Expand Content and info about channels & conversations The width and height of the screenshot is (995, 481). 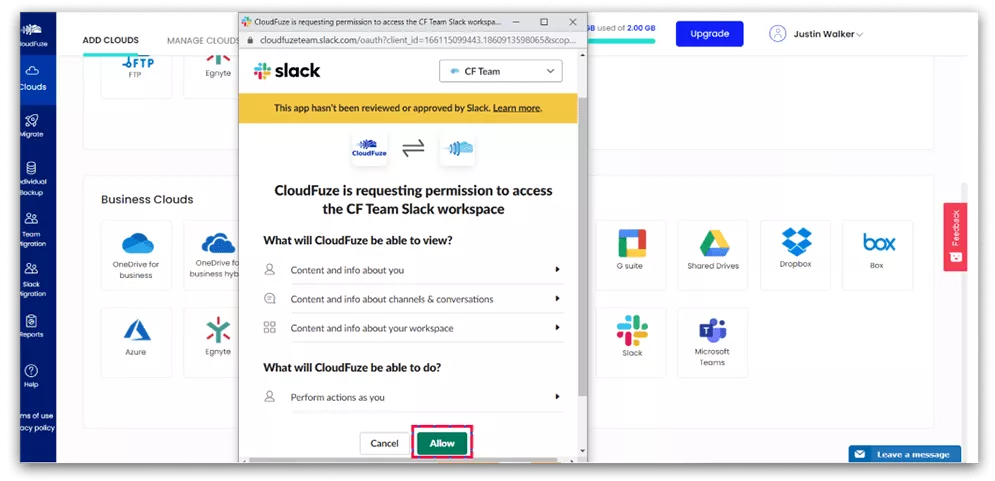pyautogui.click(x=413, y=299)
